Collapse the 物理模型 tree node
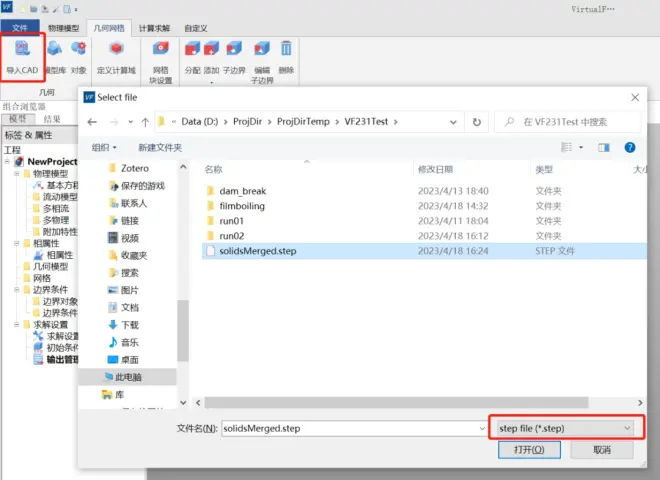The width and height of the screenshot is (660, 480). (17, 174)
